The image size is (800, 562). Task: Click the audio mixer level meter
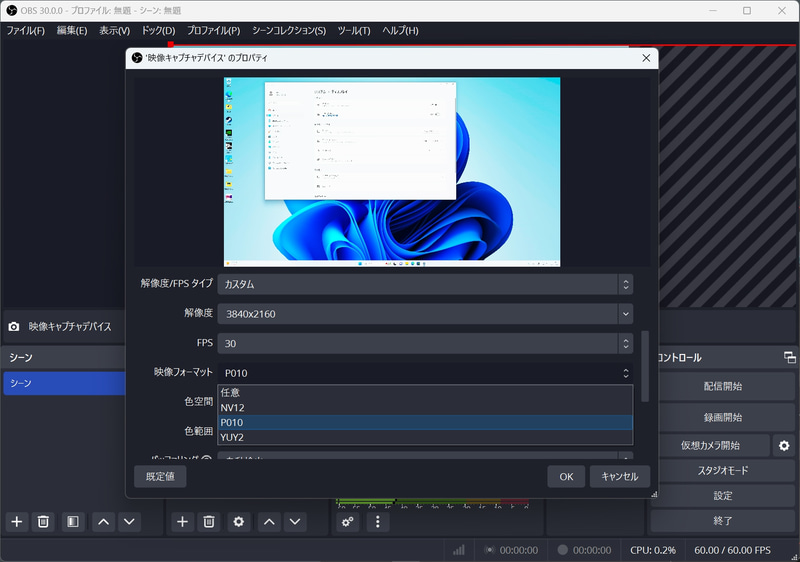433,502
